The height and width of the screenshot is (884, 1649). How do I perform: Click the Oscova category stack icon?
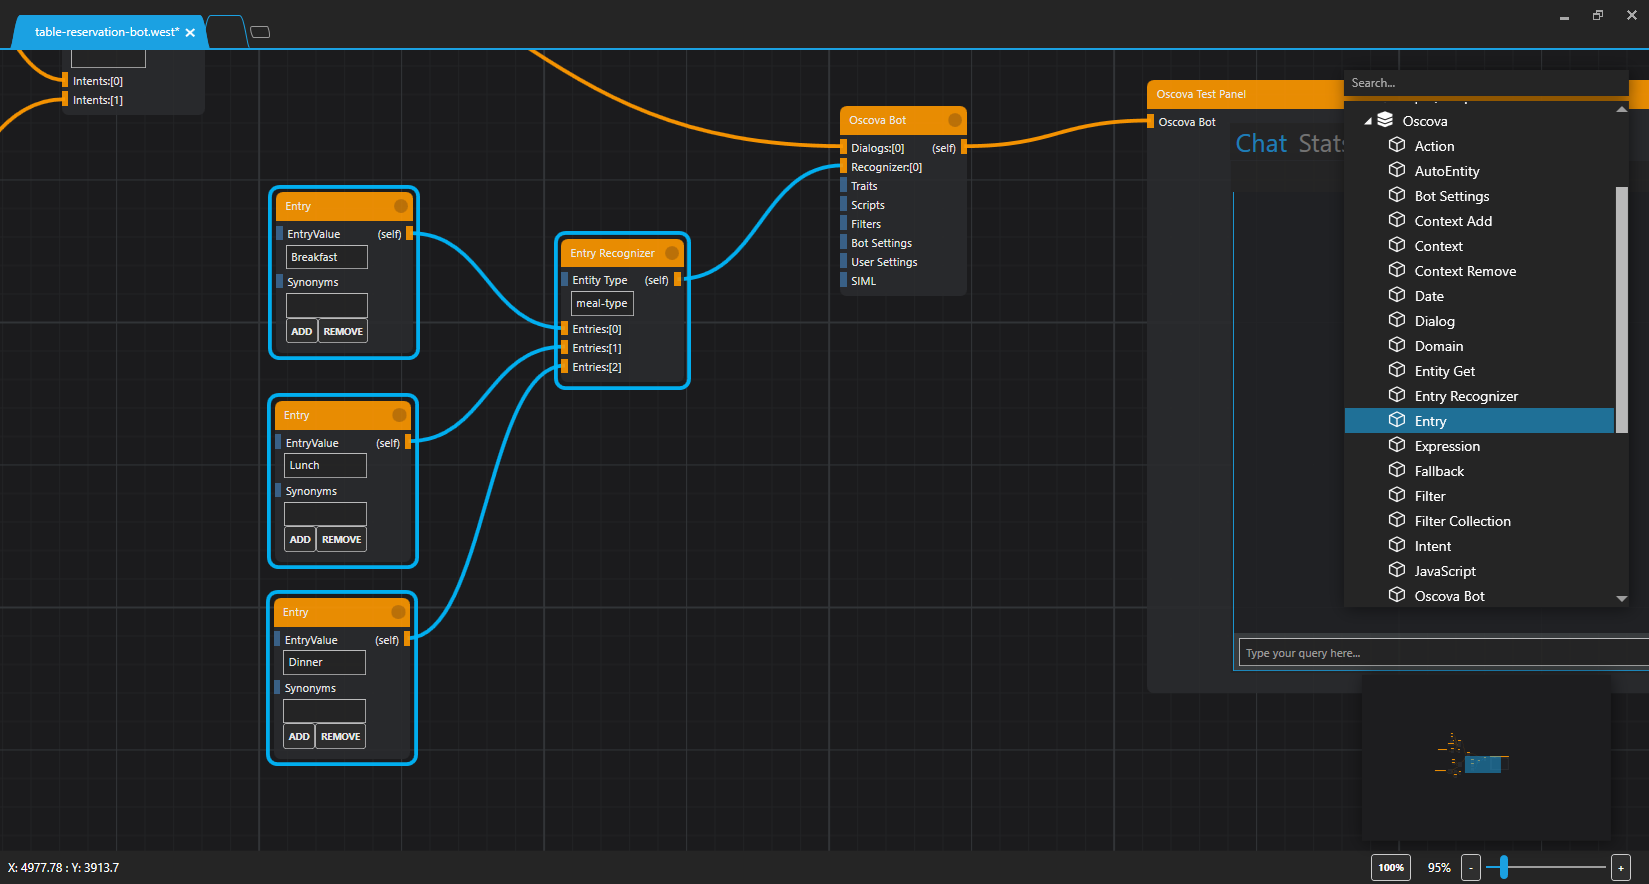pyautogui.click(x=1385, y=120)
